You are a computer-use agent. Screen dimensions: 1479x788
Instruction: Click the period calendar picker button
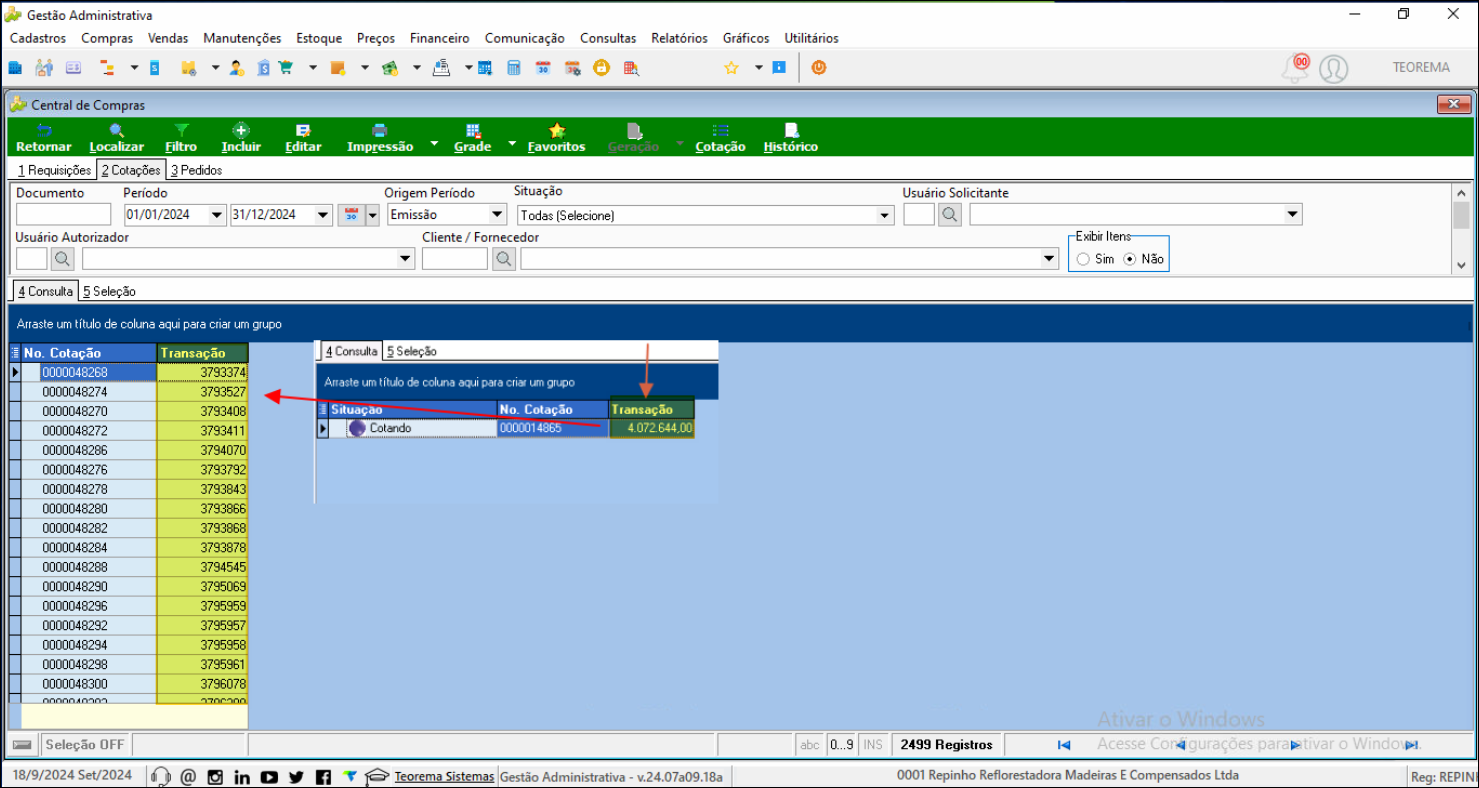pos(350,215)
